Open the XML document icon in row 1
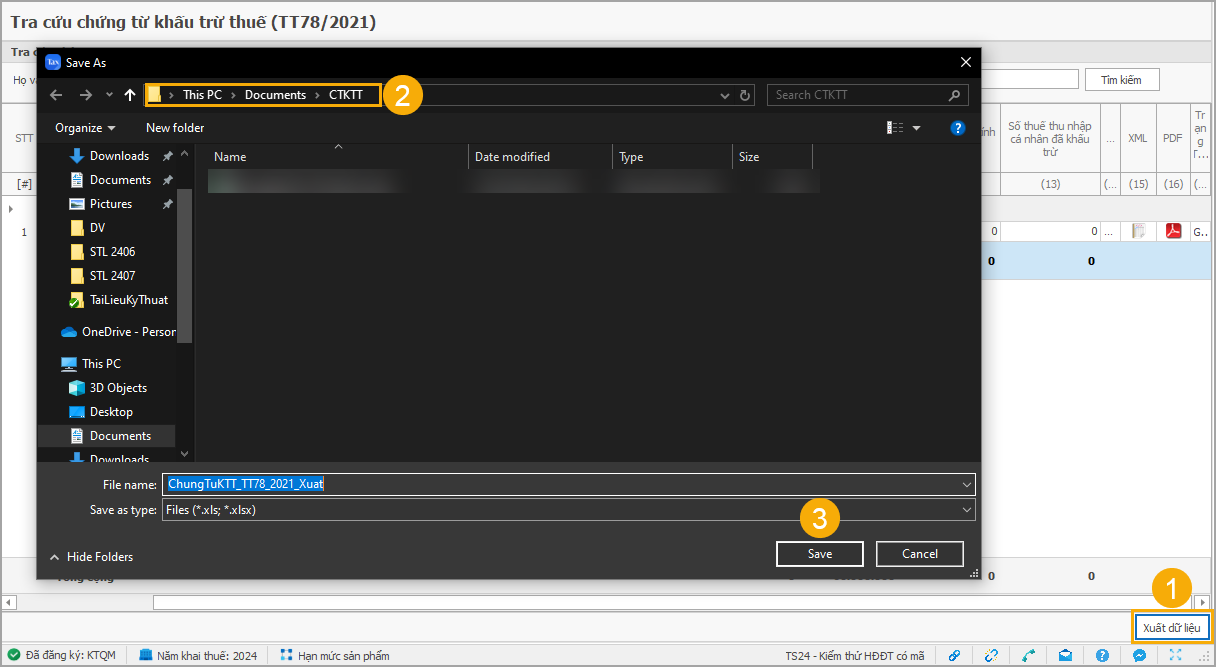 [x=1138, y=231]
